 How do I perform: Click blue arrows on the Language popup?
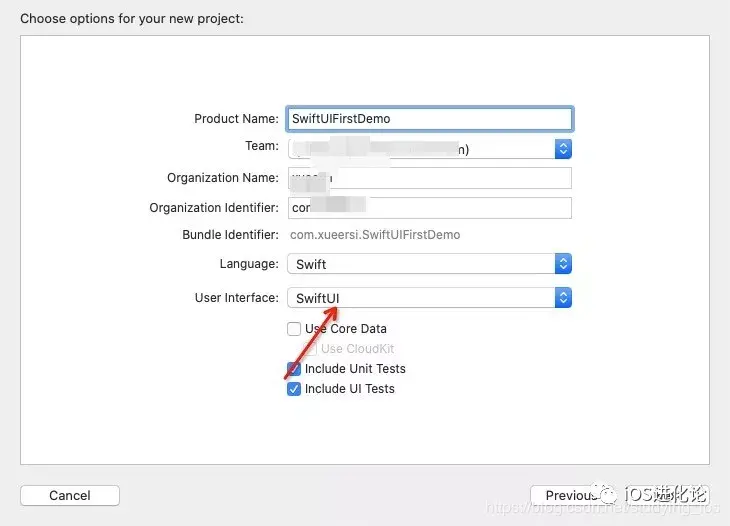[x=563, y=264]
